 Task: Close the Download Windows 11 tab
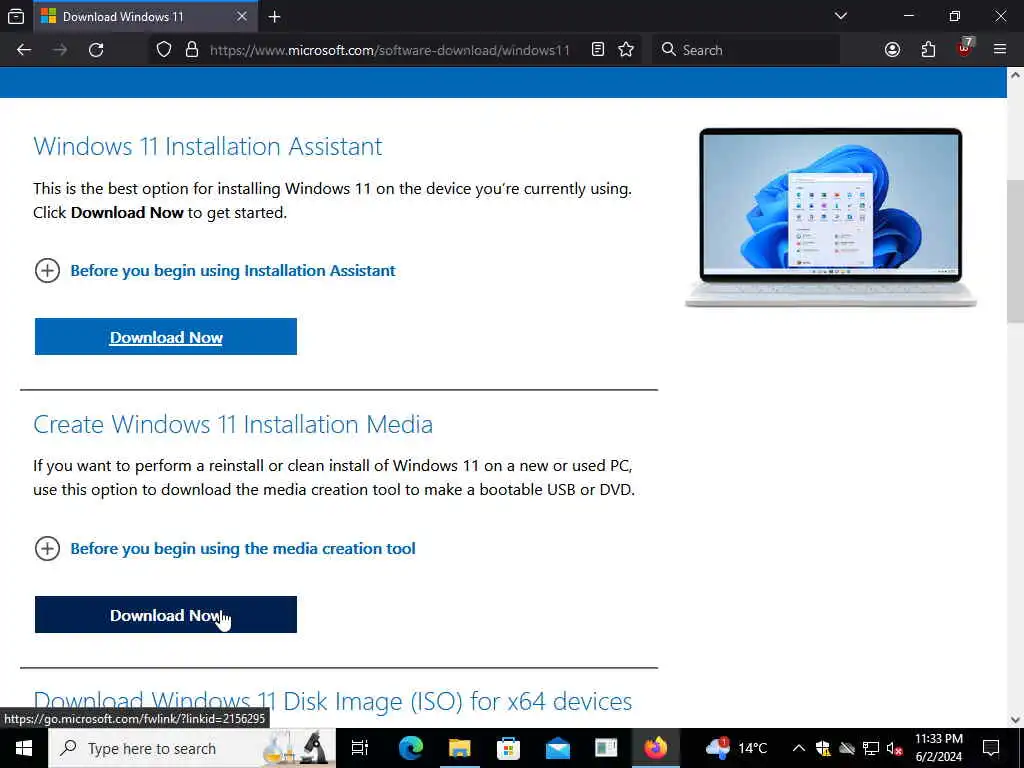point(242,16)
